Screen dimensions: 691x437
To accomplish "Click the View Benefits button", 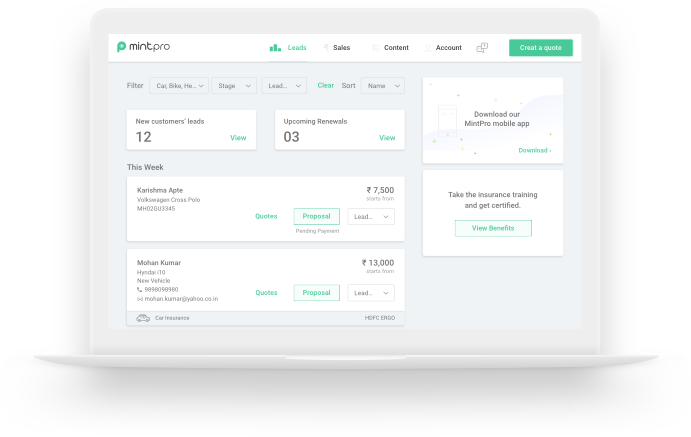I will [493, 228].
